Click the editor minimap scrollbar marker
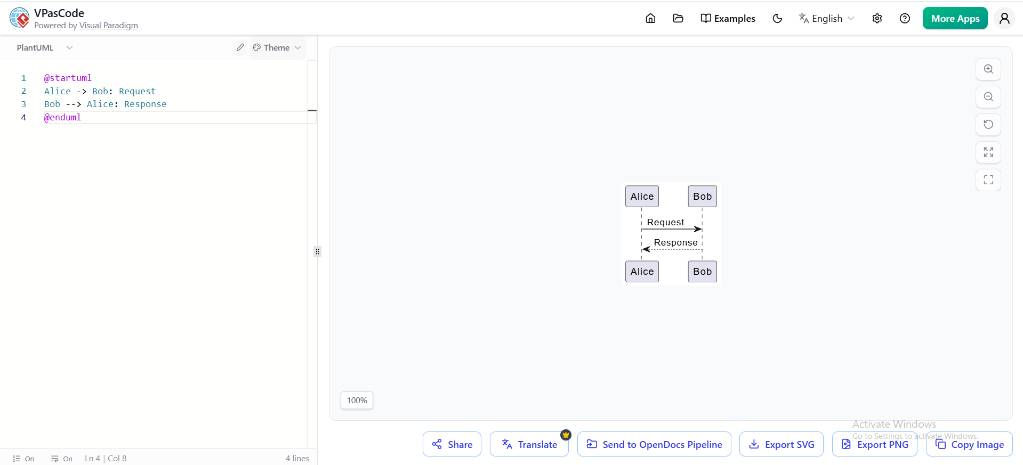Viewport: 1023px width, 465px height. tap(312, 110)
